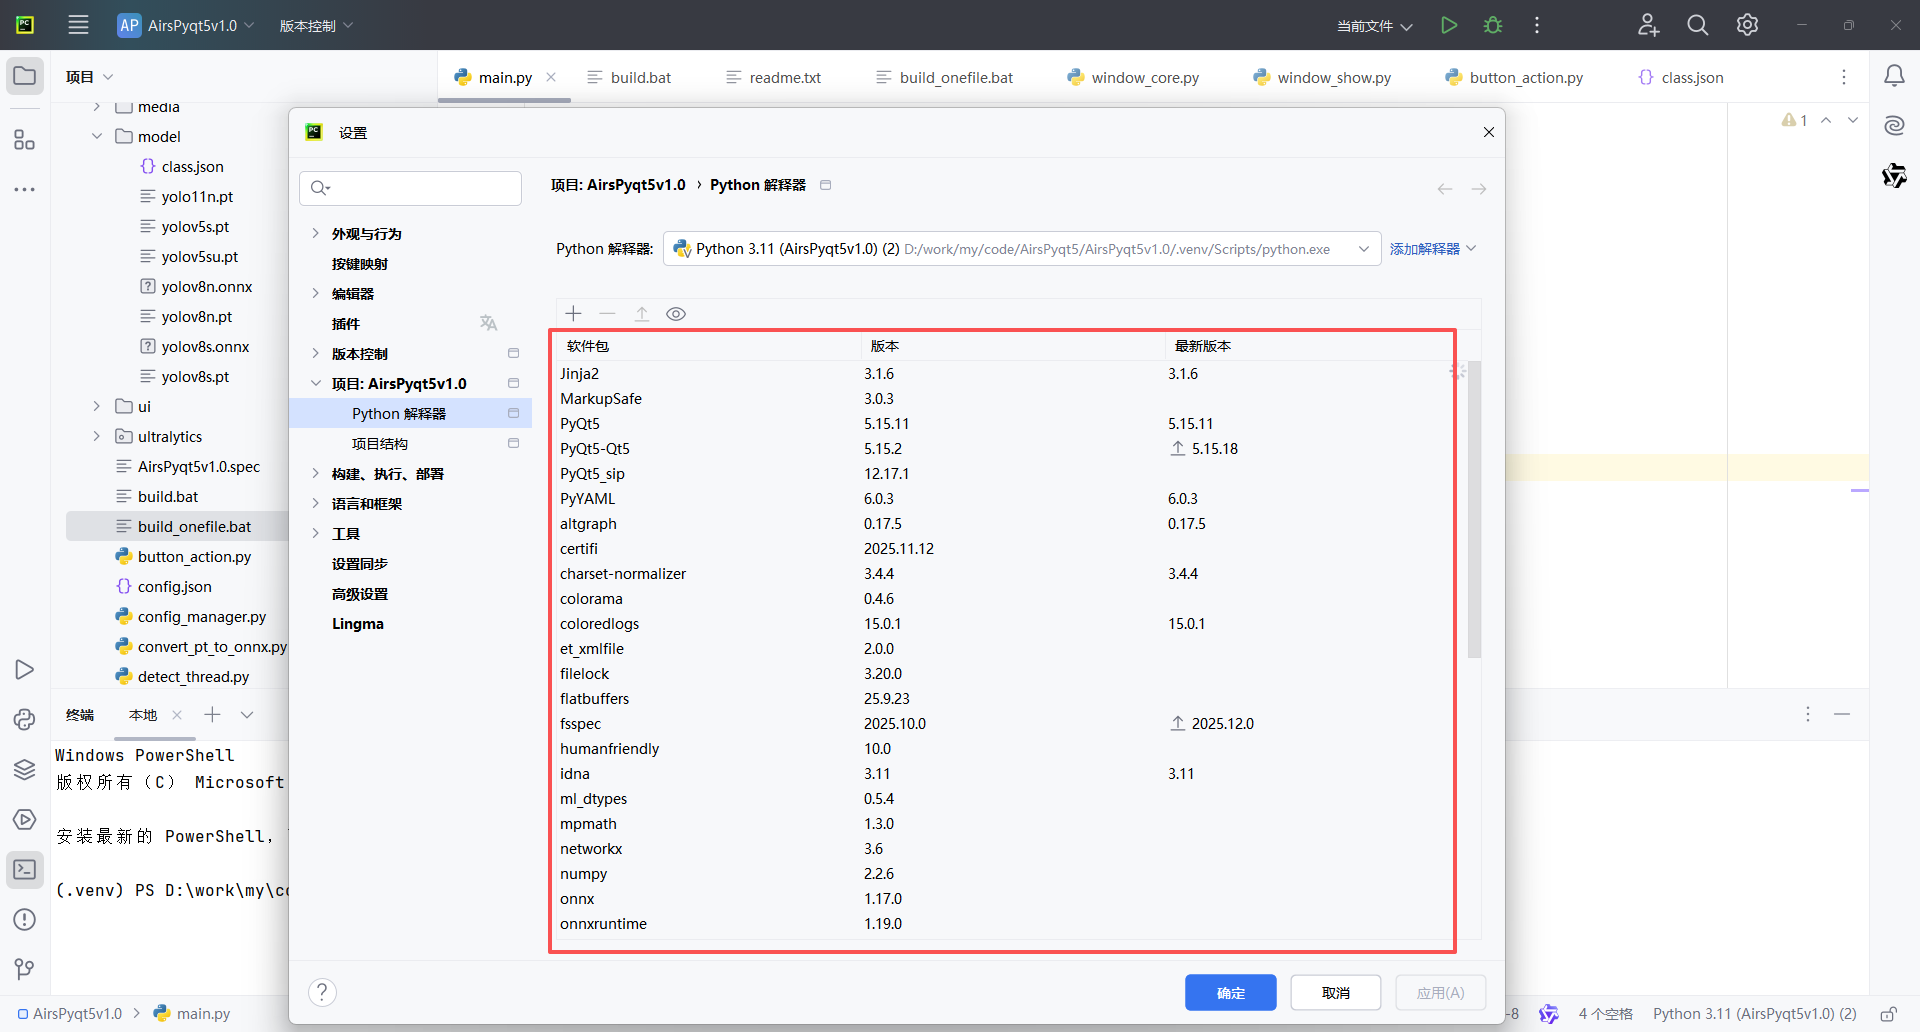This screenshot has width=1920, height=1032.
Task: Start debugging with the bug icon
Action: (x=1493, y=25)
